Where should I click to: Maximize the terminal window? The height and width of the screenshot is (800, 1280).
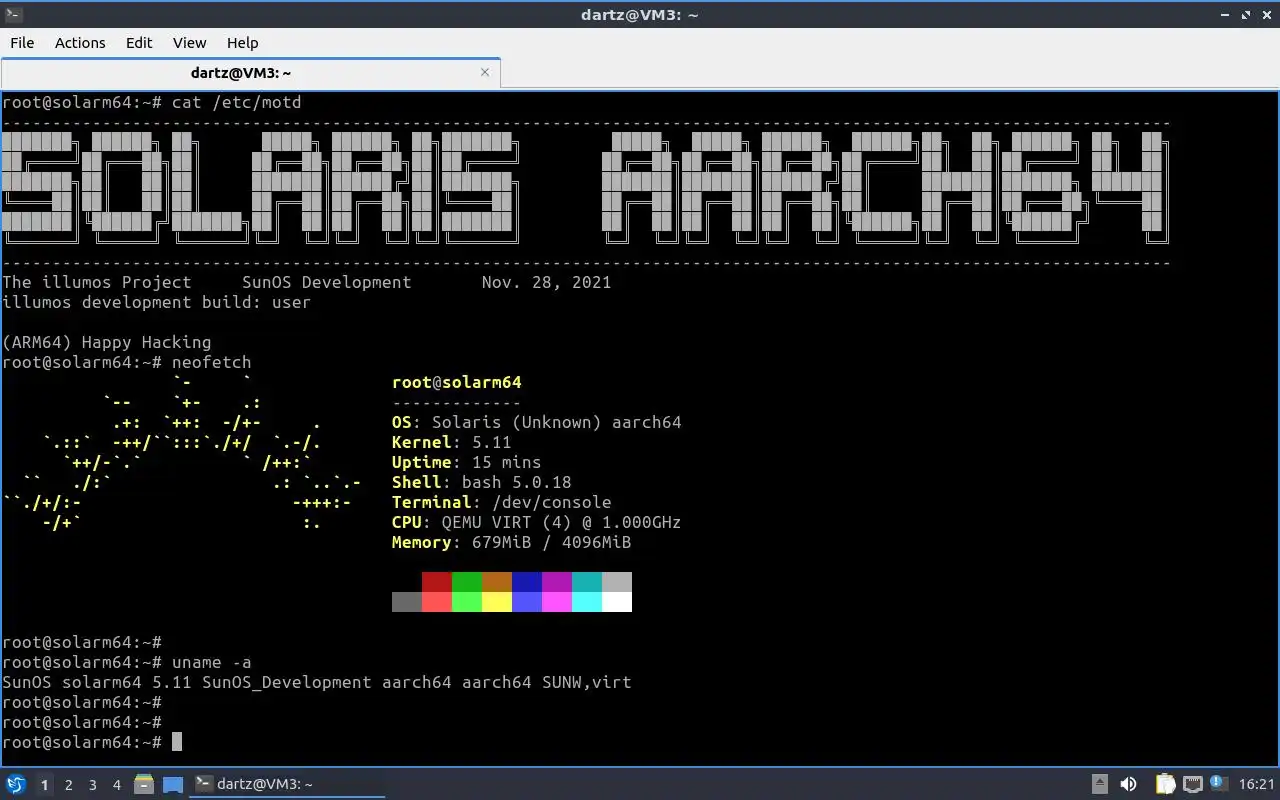click(x=1246, y=14)
